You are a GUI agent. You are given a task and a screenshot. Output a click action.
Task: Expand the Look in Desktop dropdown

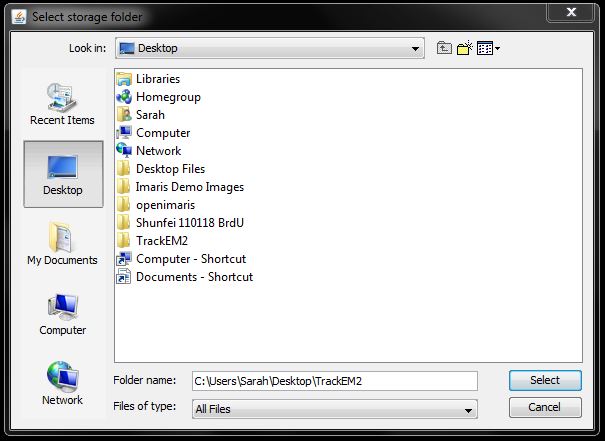416,48
